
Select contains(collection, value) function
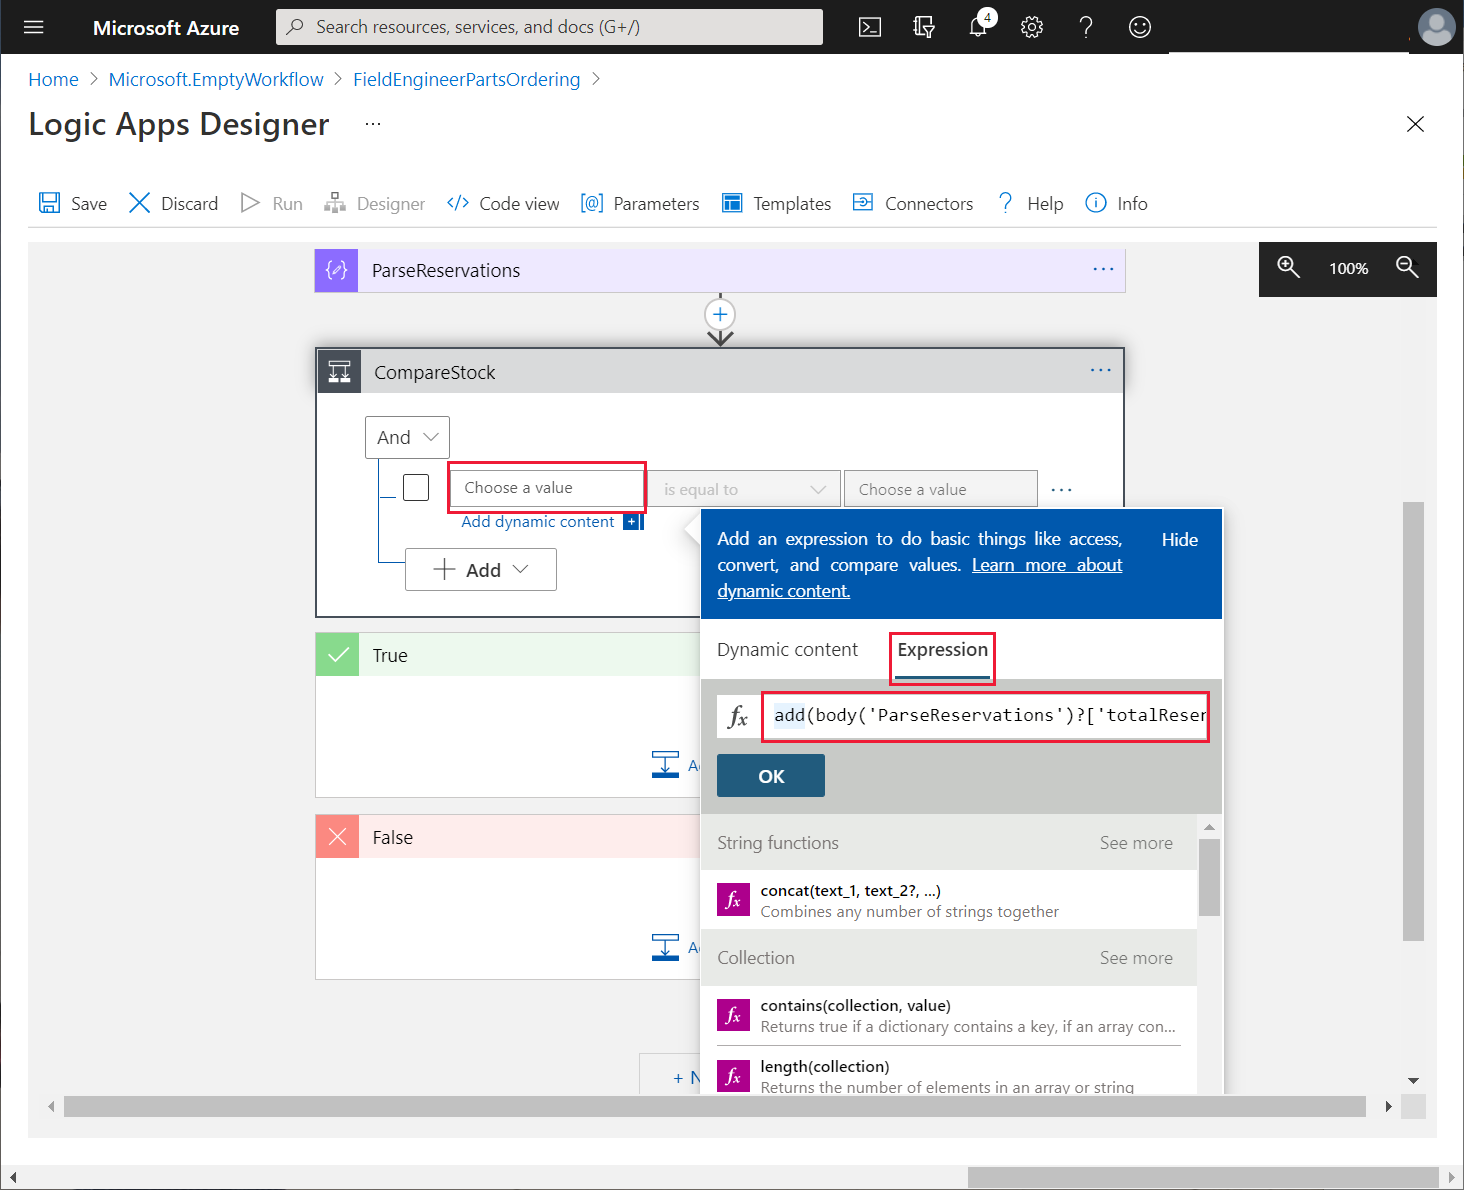[949, 1015]
